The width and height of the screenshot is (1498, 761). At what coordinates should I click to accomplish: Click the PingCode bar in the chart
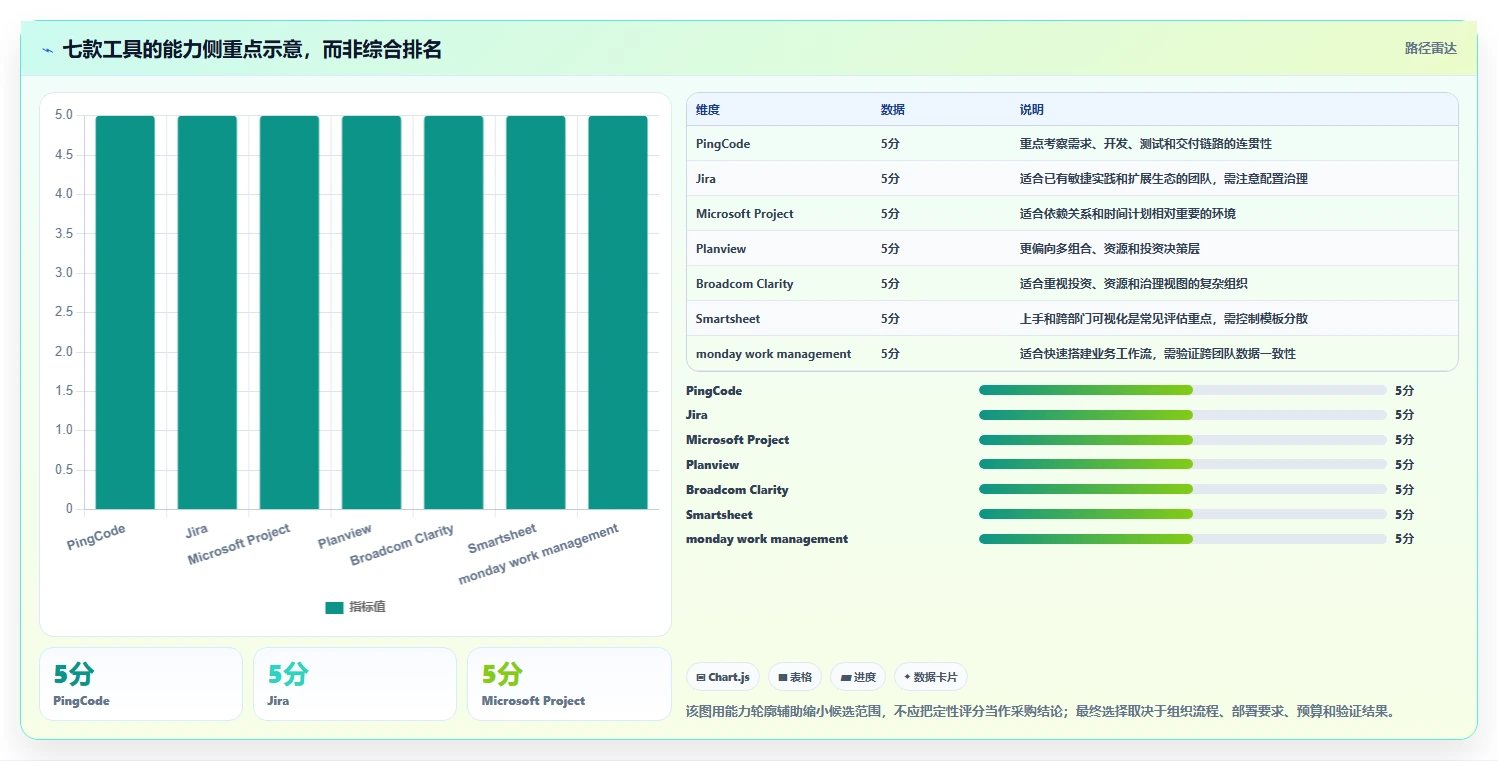point(125,312)
